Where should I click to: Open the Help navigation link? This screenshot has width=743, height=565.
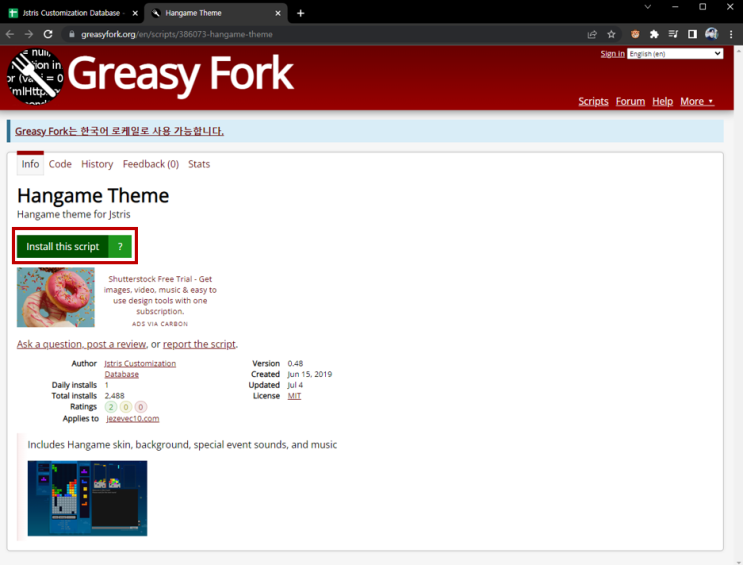click(662, 101)
